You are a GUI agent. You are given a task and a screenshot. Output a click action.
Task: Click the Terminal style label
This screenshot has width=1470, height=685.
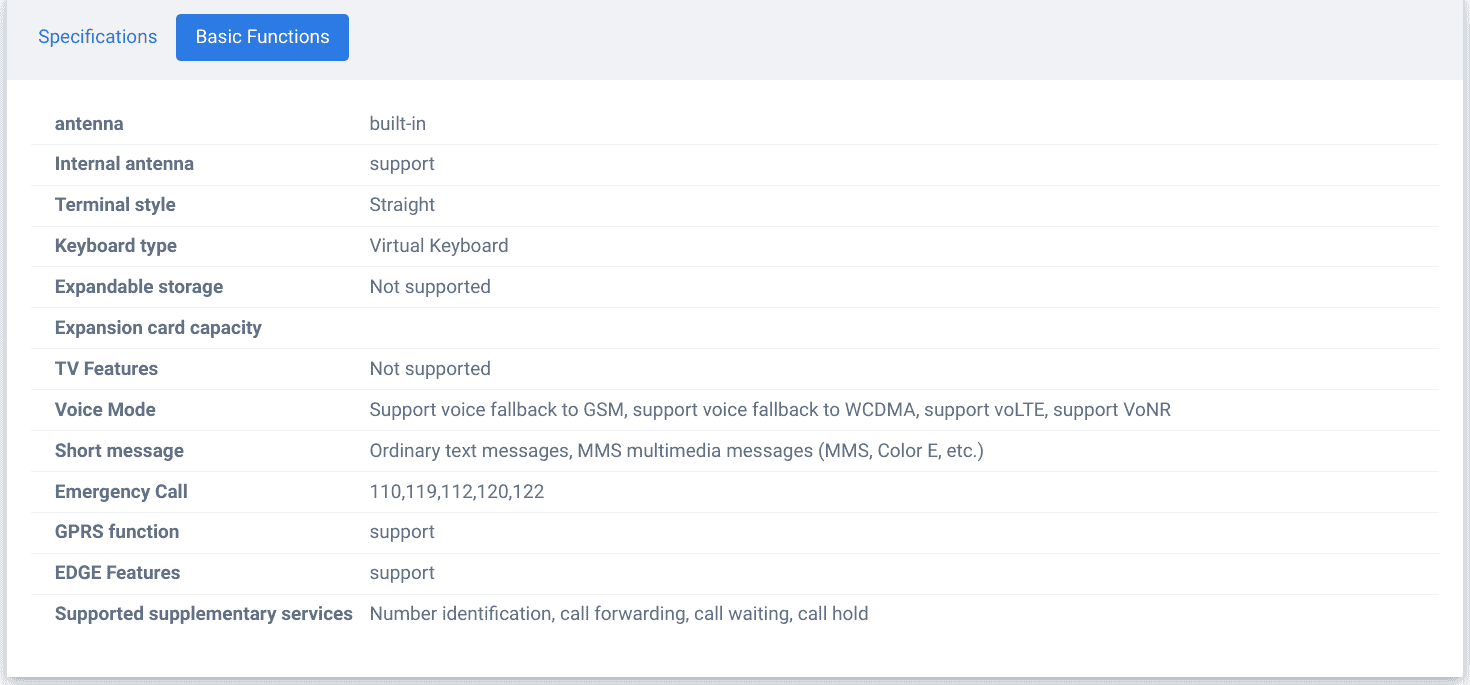[x=115, y=205]
